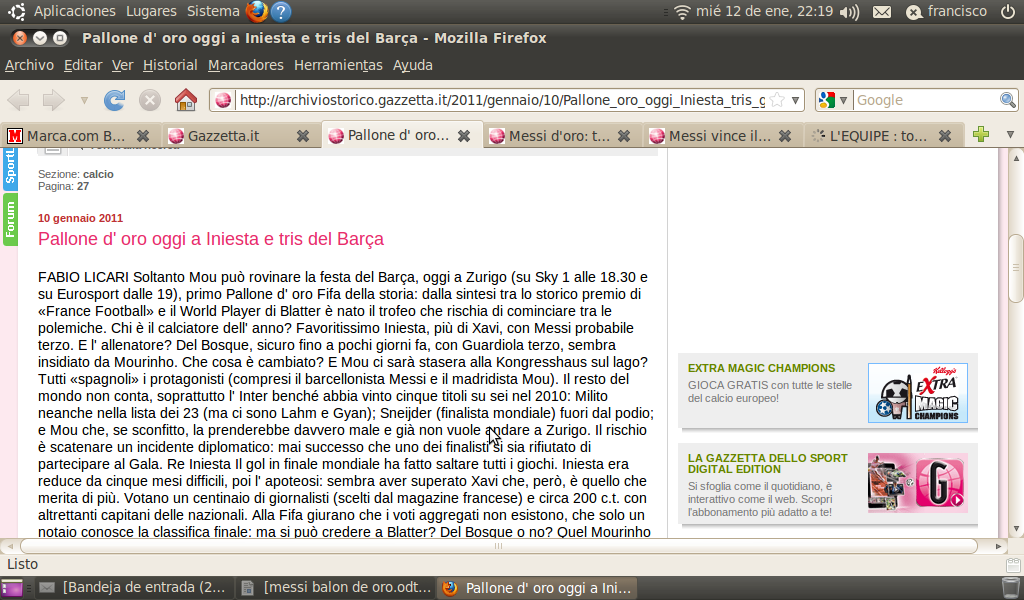Click the horizontal scrollbar at page bottom
The height and width of the screenshot is (600, 1024).
tap(500, 546)
